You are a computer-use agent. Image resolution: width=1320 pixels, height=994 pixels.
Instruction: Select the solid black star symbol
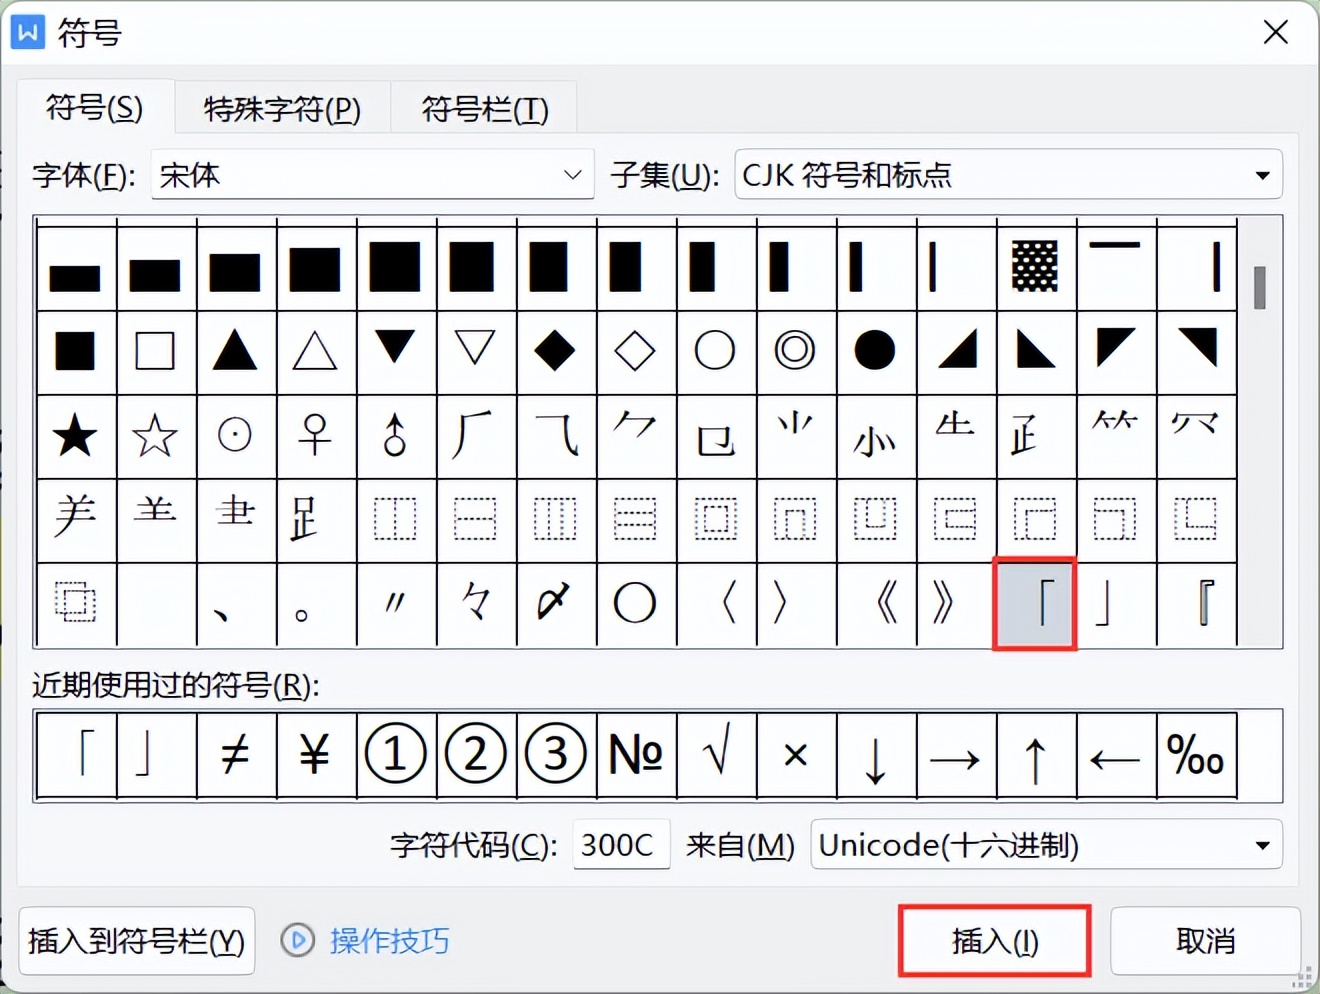point(76,436)
